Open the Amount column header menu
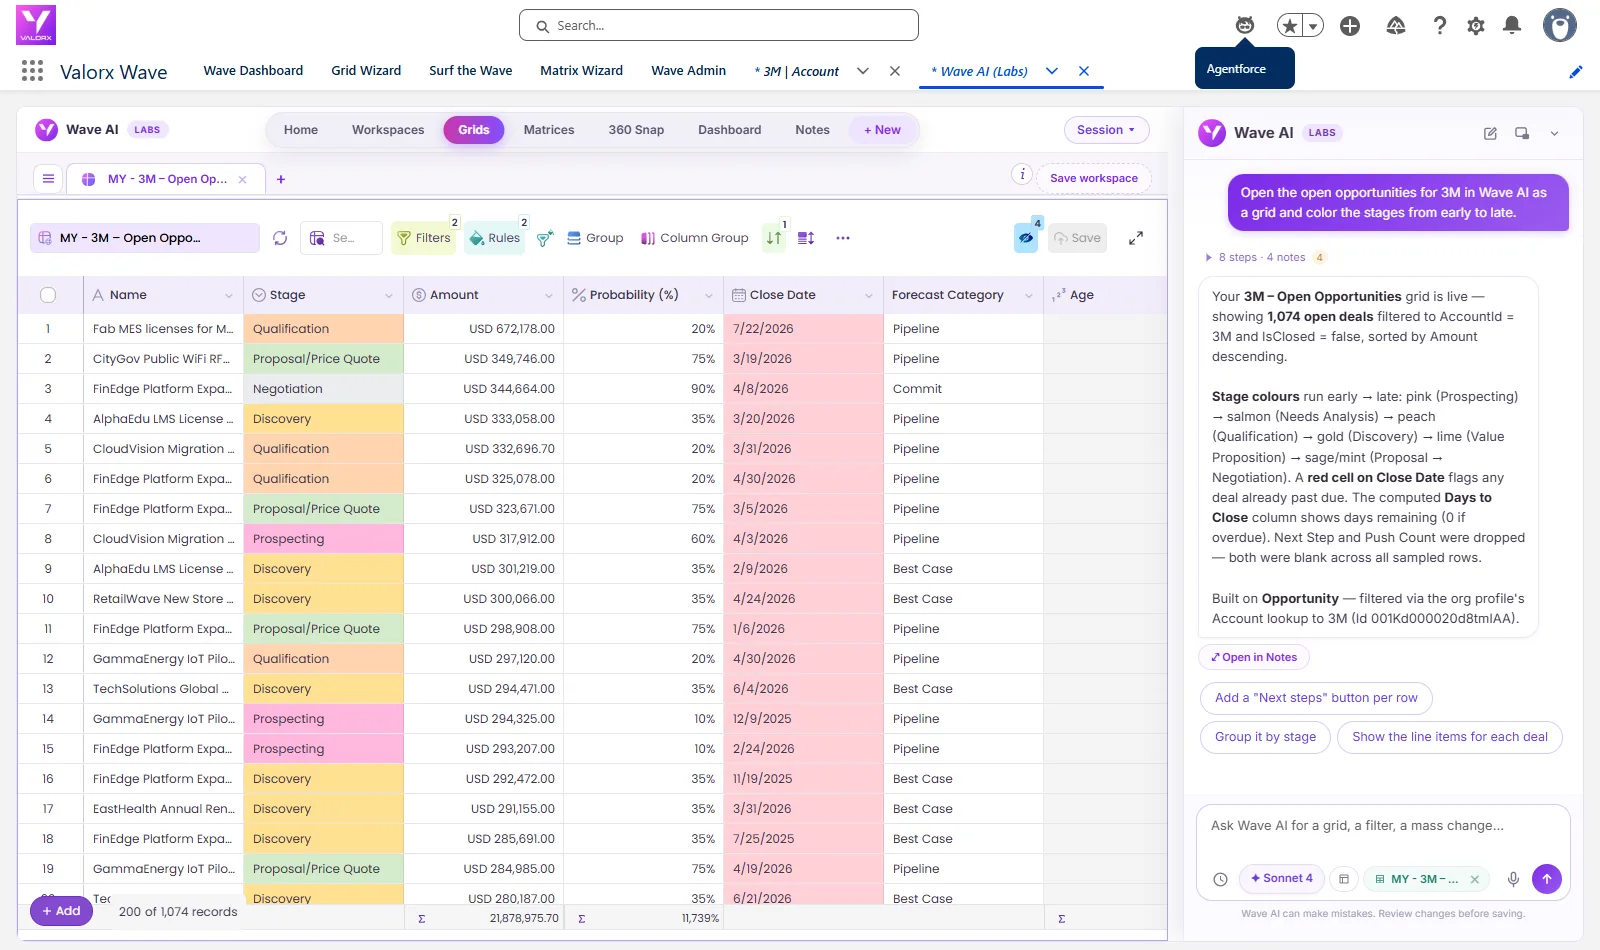The image size is (1600, 950). (x=549, y=296)
